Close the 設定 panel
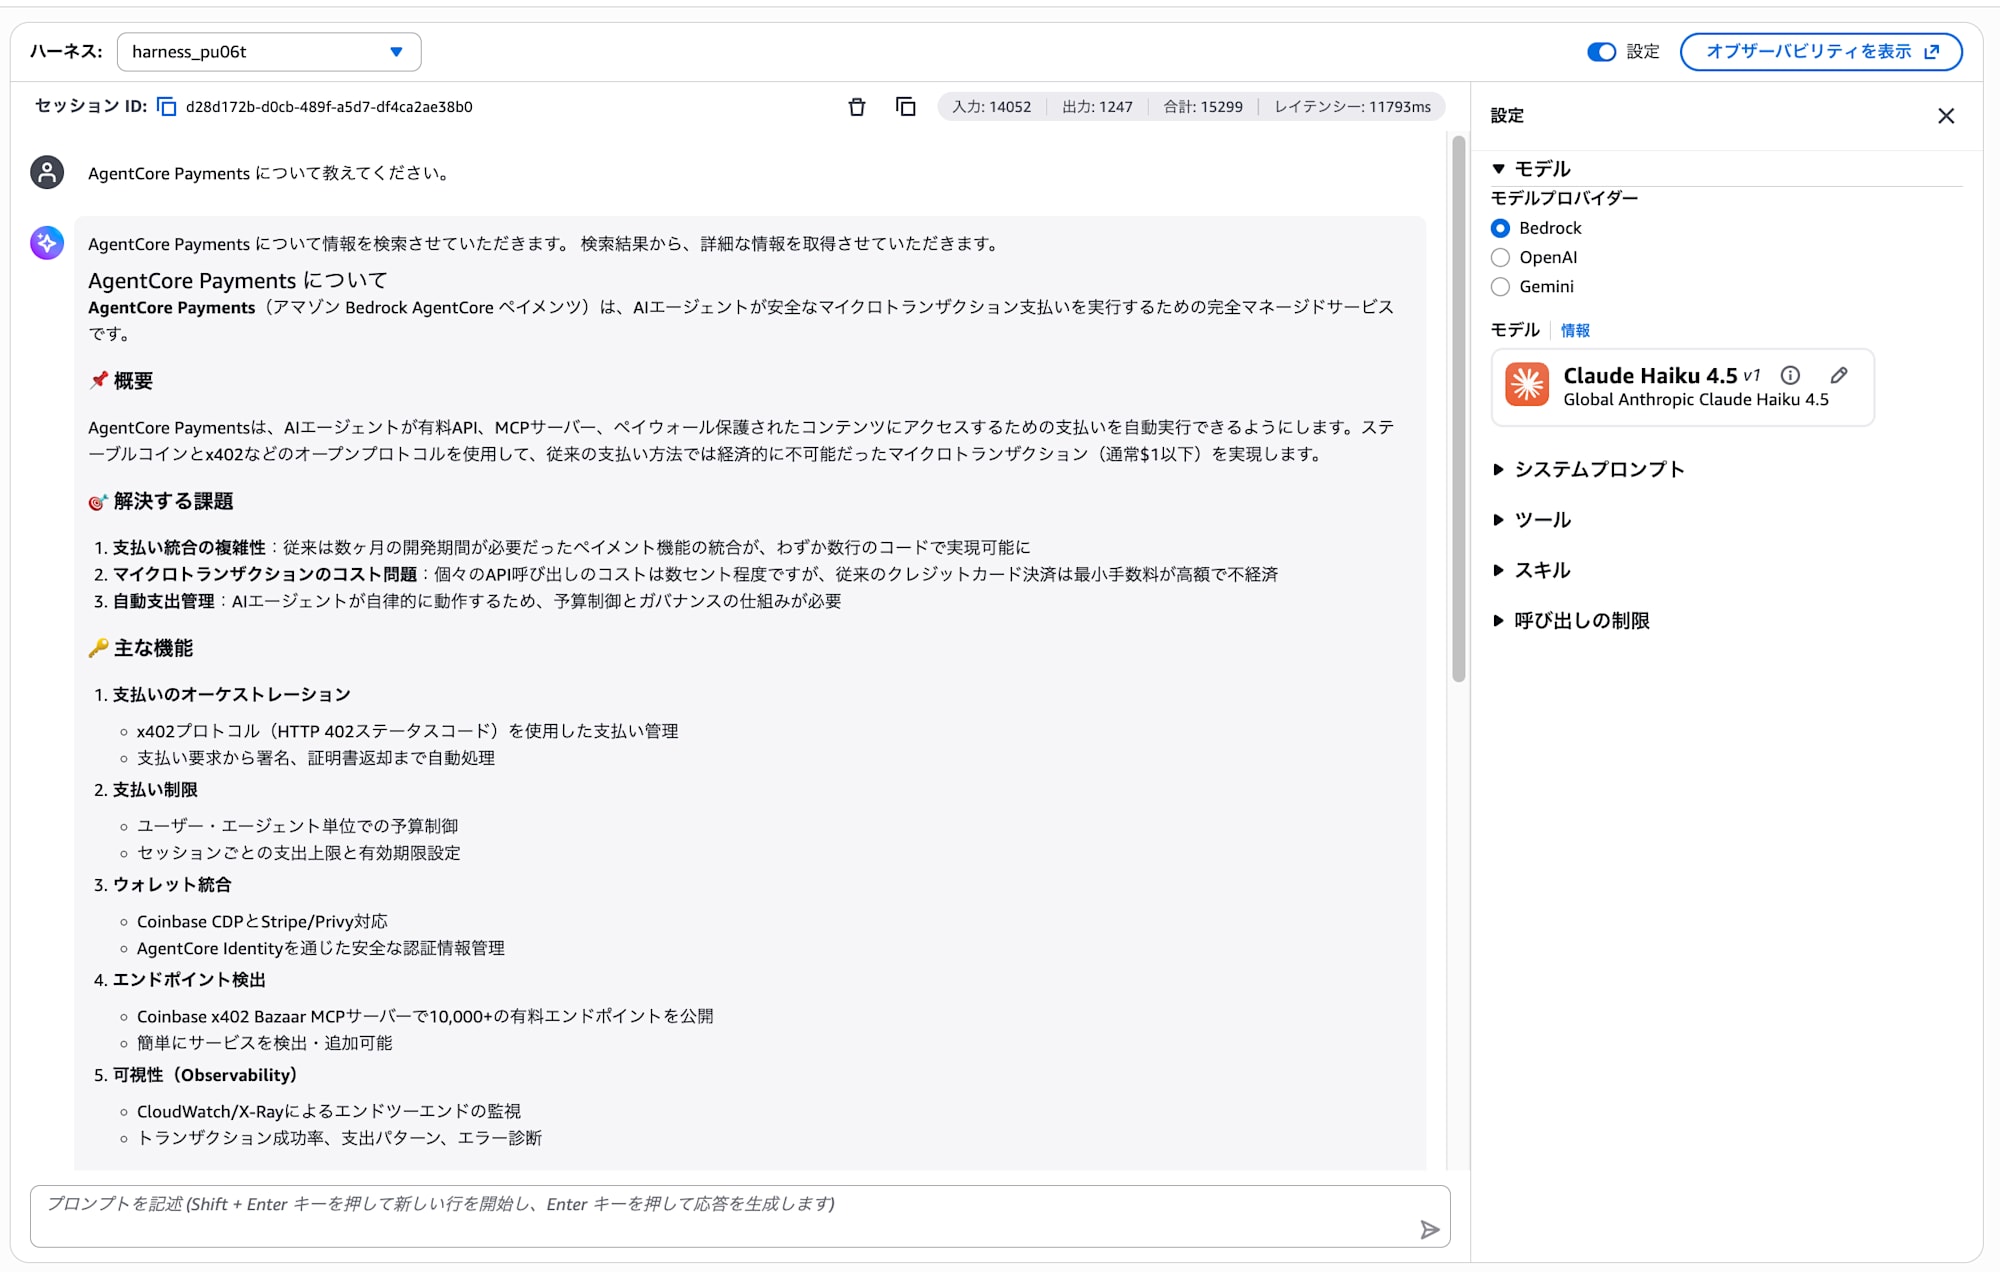Image resolution: width=2000 pixels, height=1272 pixels. pos(1946,116)
